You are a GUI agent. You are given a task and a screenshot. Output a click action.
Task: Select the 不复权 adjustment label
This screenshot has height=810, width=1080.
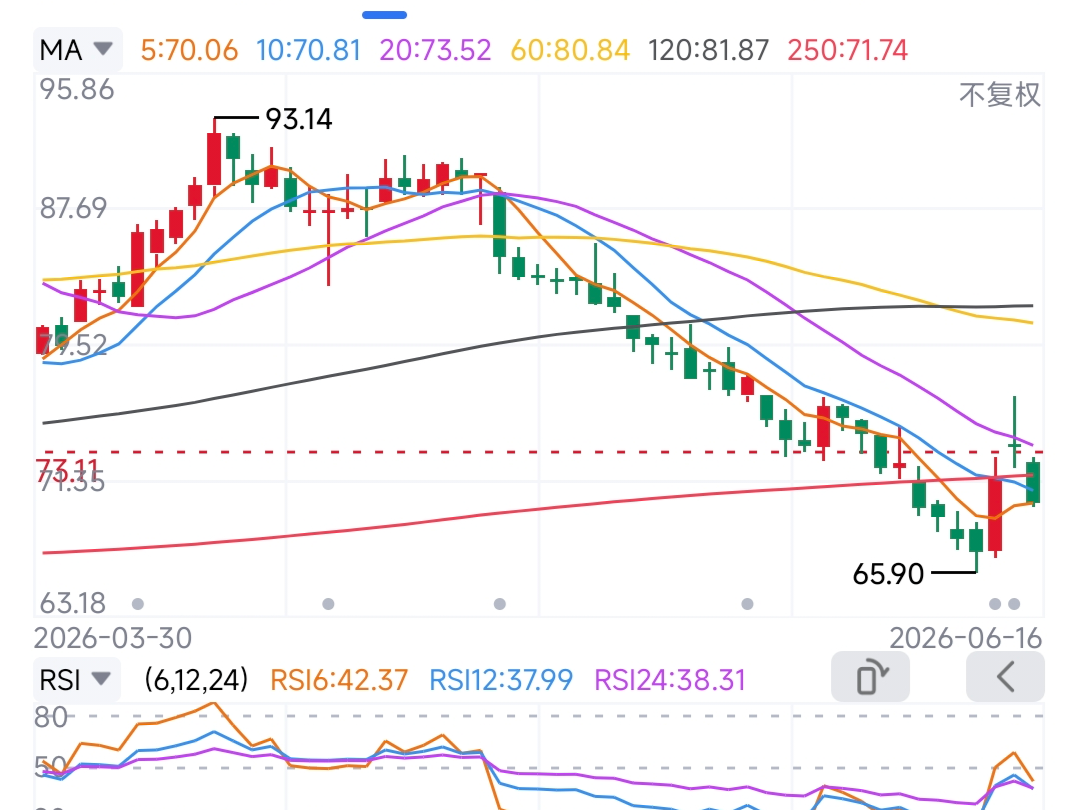coord(999,95)
